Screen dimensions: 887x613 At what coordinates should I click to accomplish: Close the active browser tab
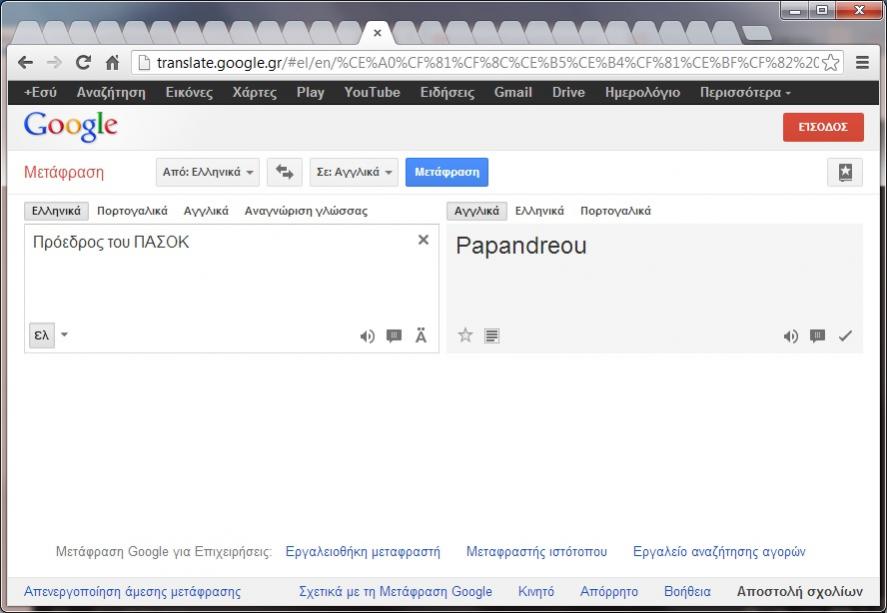tap(377, 33)
